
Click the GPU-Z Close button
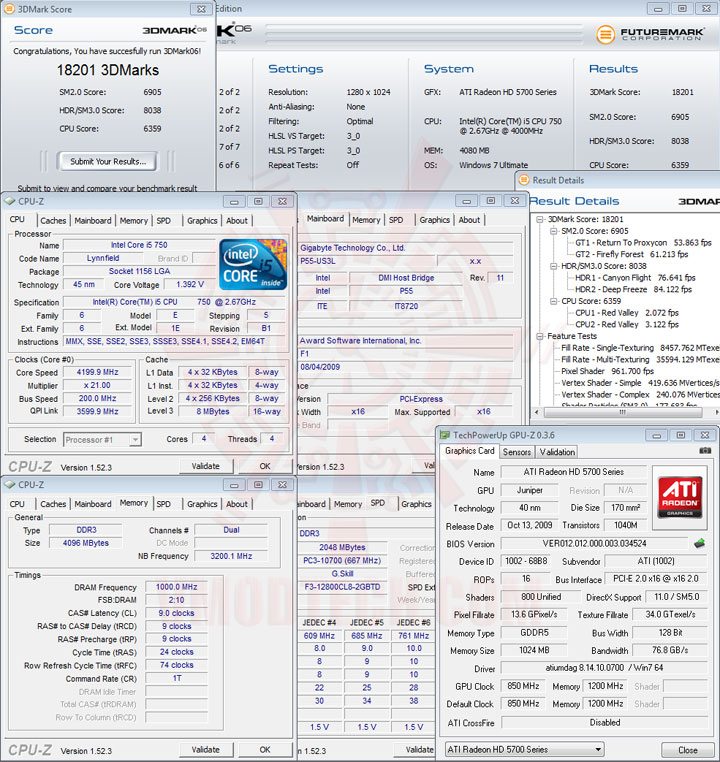pyautogui.click(x=688, y=750)
